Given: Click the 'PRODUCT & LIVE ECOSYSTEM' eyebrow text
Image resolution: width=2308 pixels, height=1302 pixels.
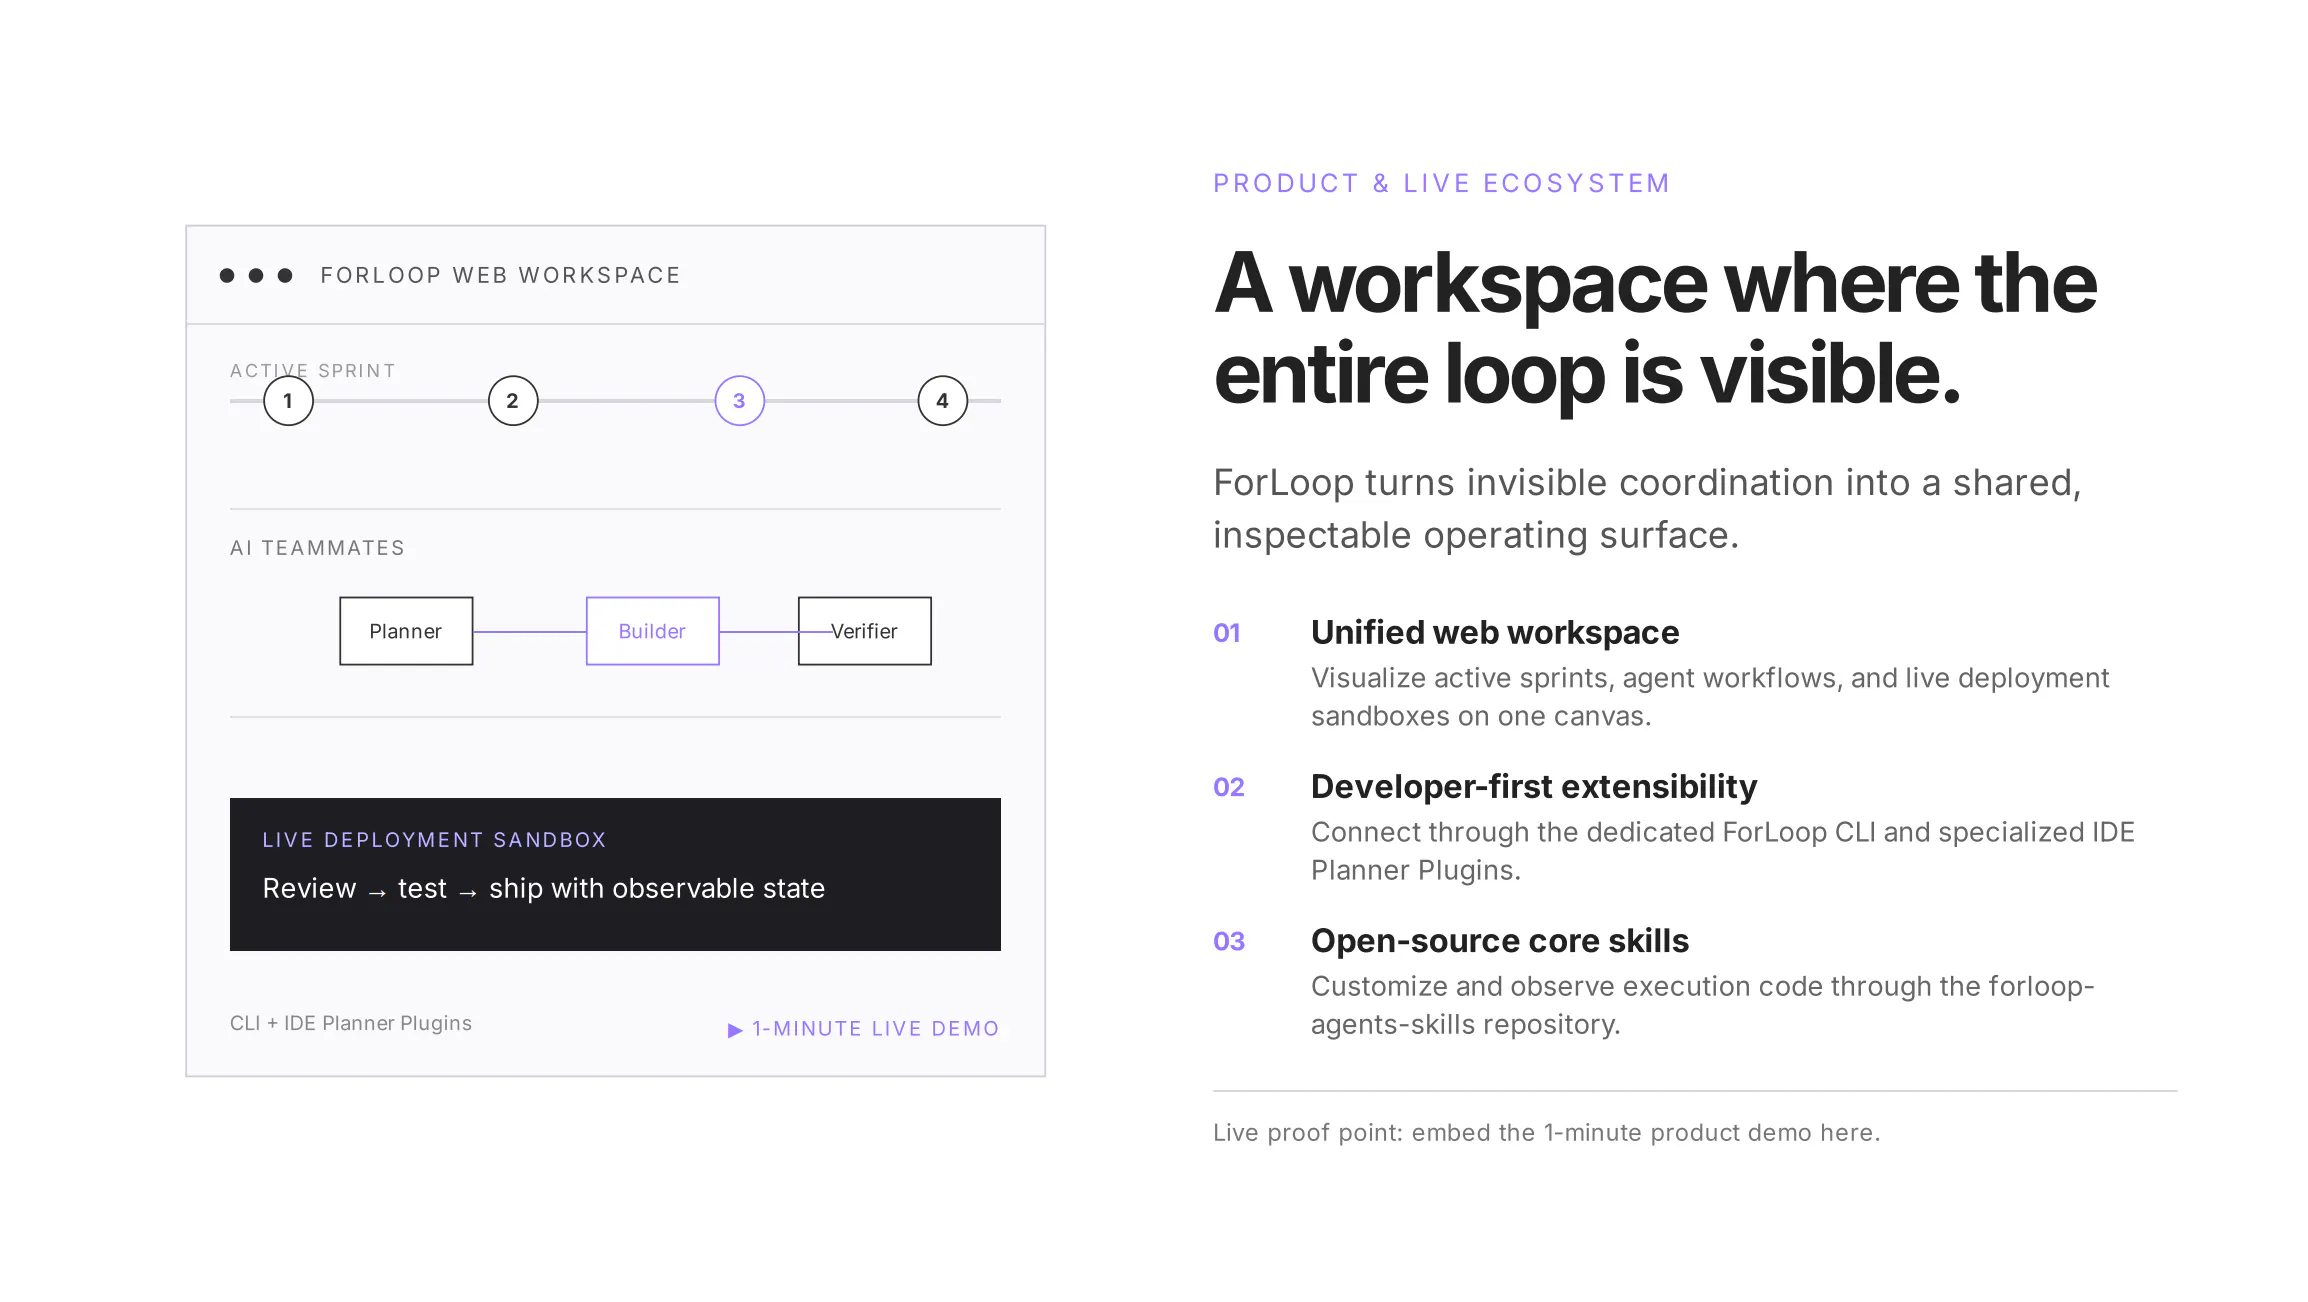Looking at the screenshot, I should pyautogui.click(x=1442, y=184).
